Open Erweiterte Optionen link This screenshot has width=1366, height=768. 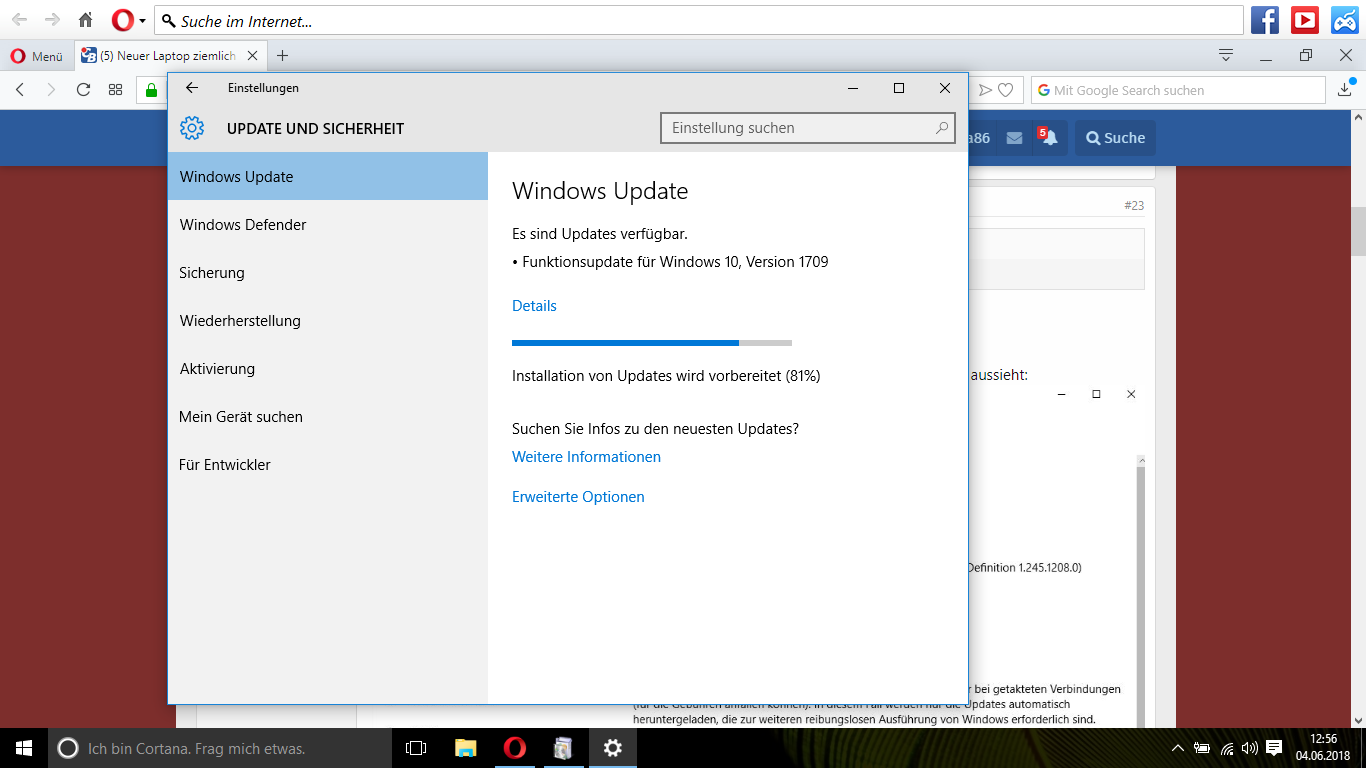click(x=578, y=497)
